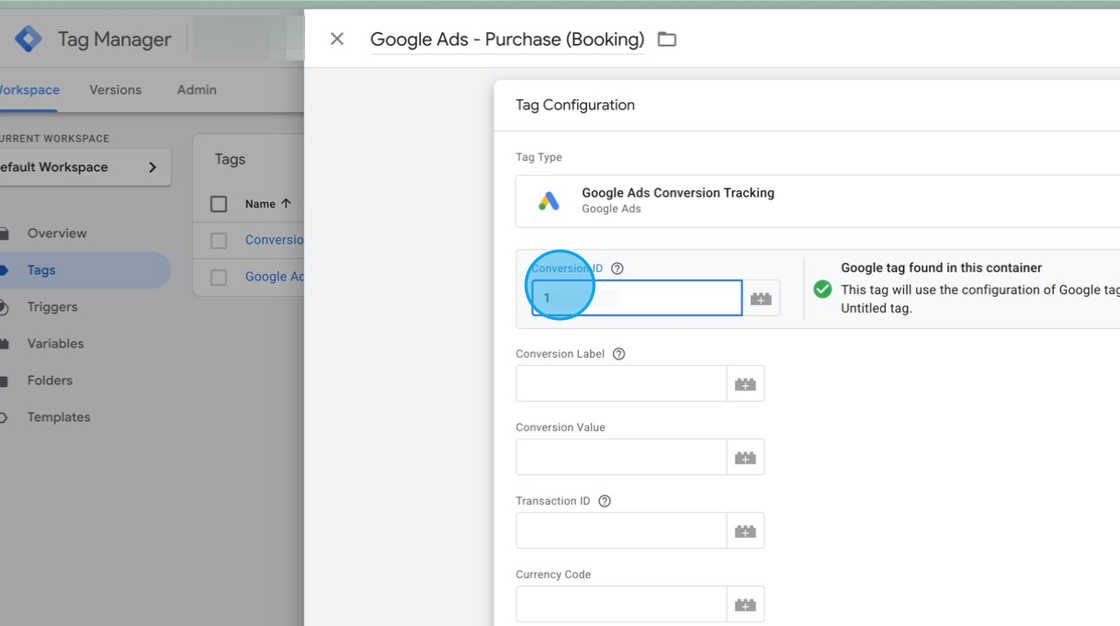Show help for Conversion ID
Image resolution: width=1120 pixels, height=626 pixels.
coord(617,268)
